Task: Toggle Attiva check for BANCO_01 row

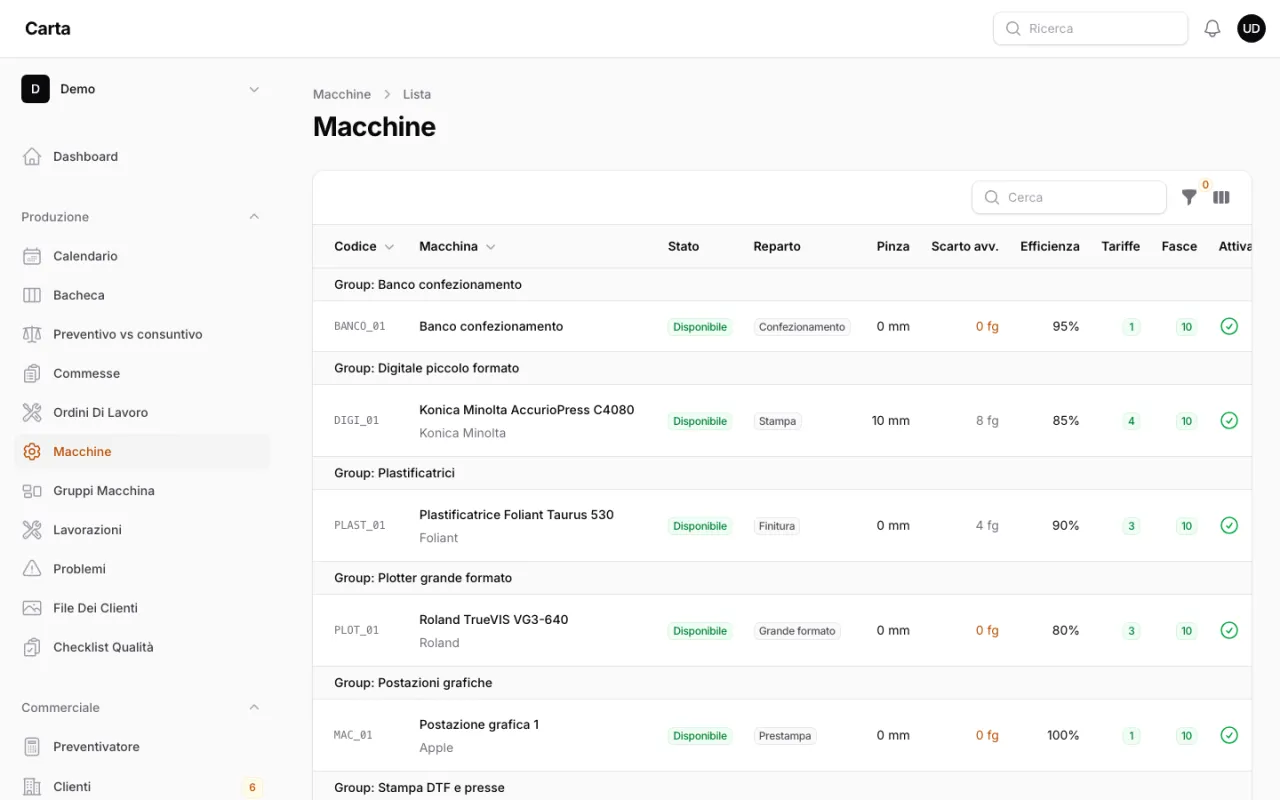Action: pyautogui.click(x=1229, y=326)
